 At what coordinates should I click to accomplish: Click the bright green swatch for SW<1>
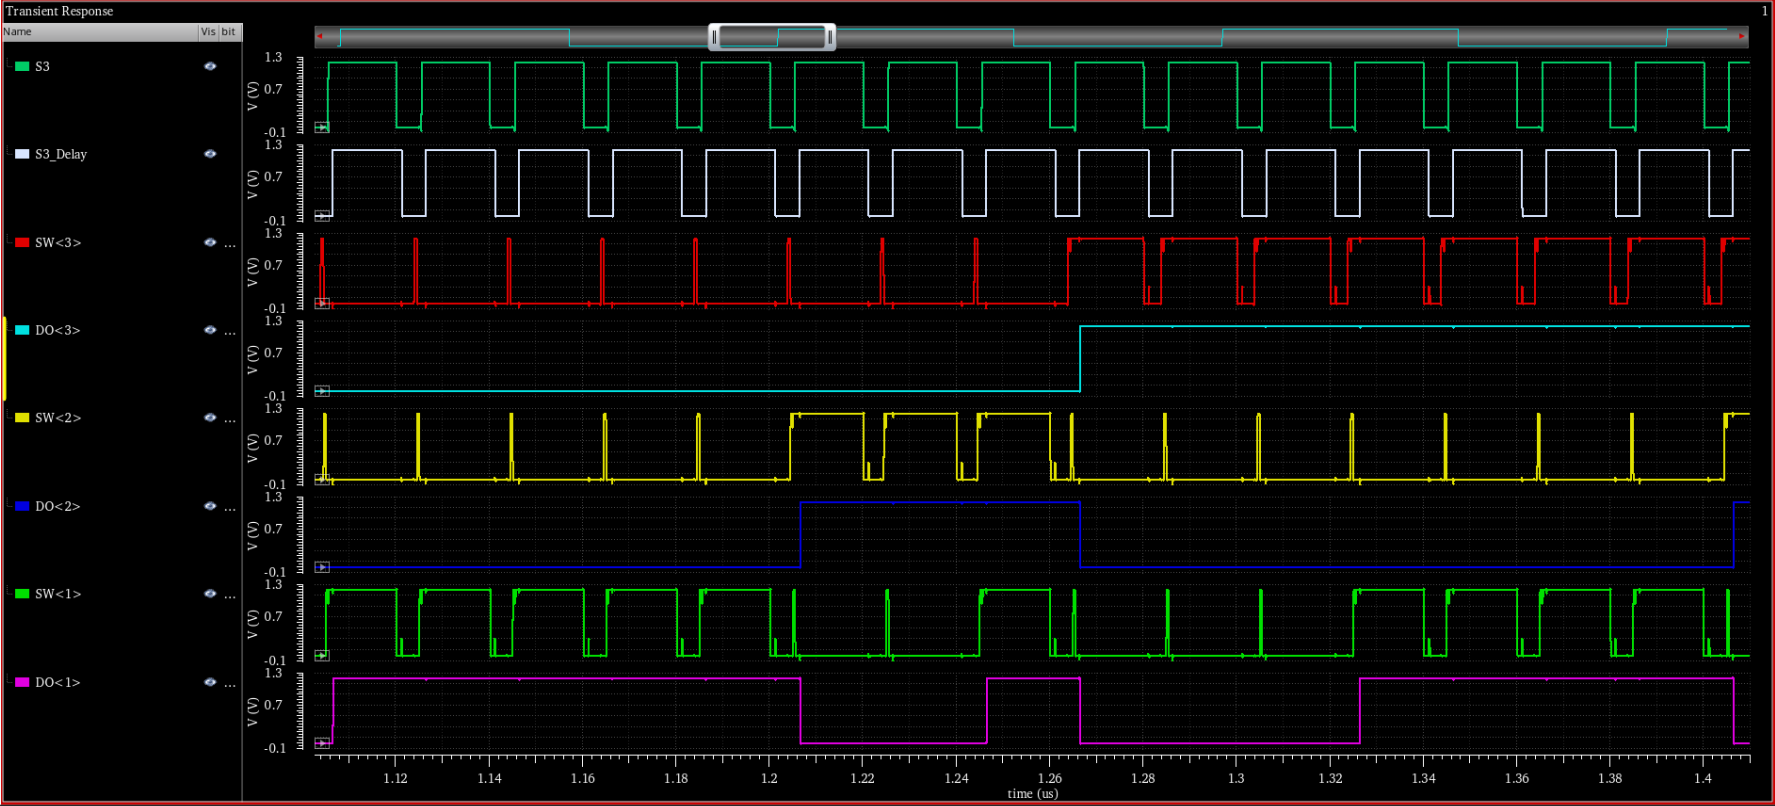pyautogui.click(x=22, y=594)
